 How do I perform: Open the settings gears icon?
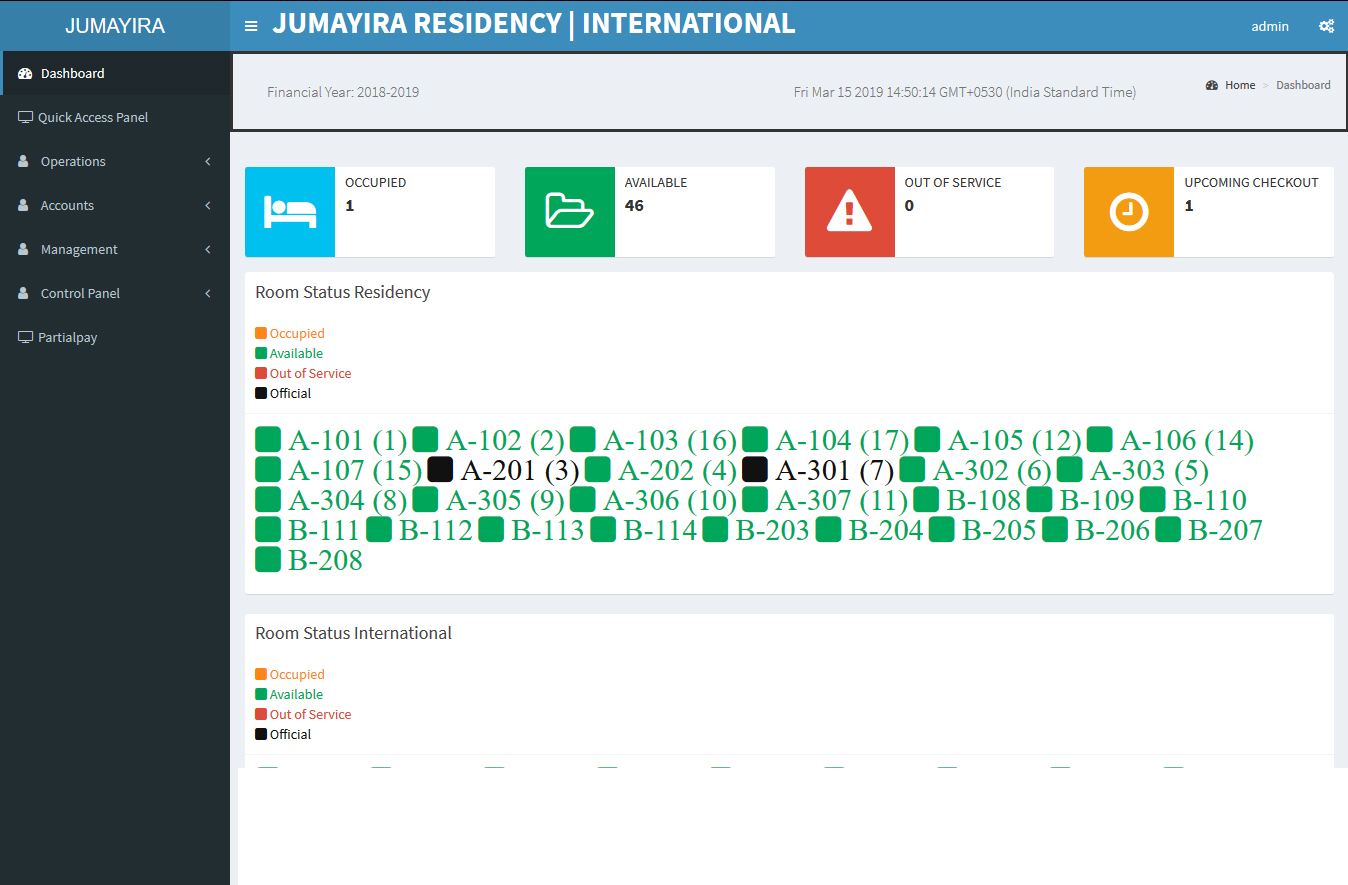coord(1326,26)
